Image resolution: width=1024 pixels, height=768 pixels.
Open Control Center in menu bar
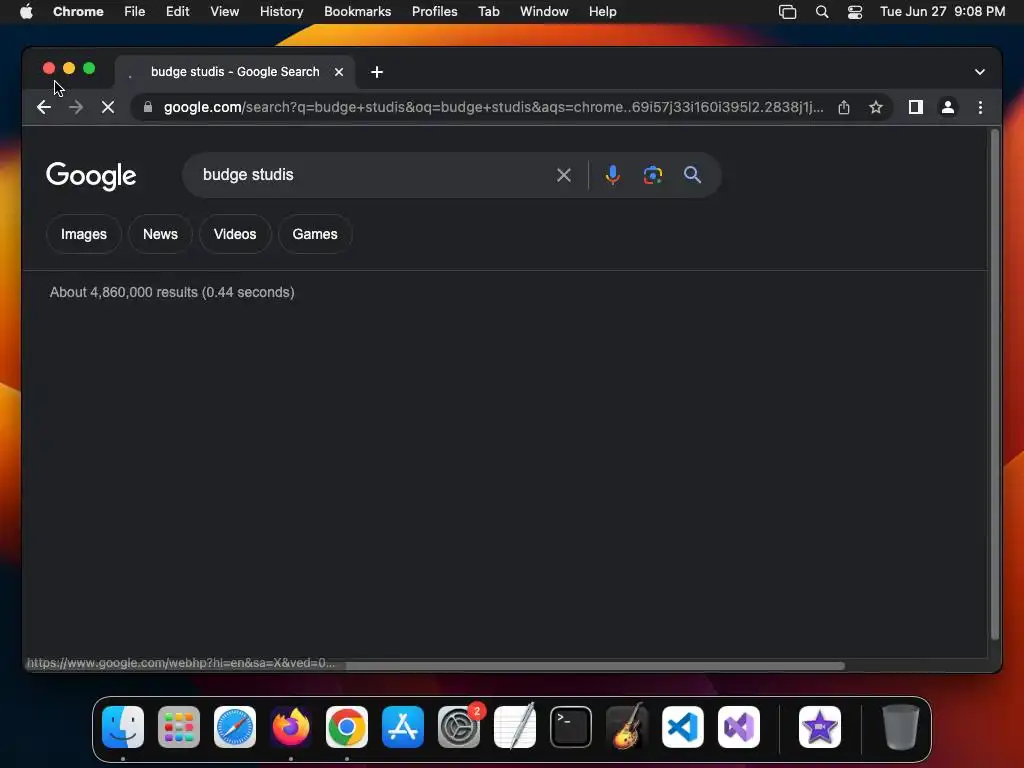click(855, 12)
